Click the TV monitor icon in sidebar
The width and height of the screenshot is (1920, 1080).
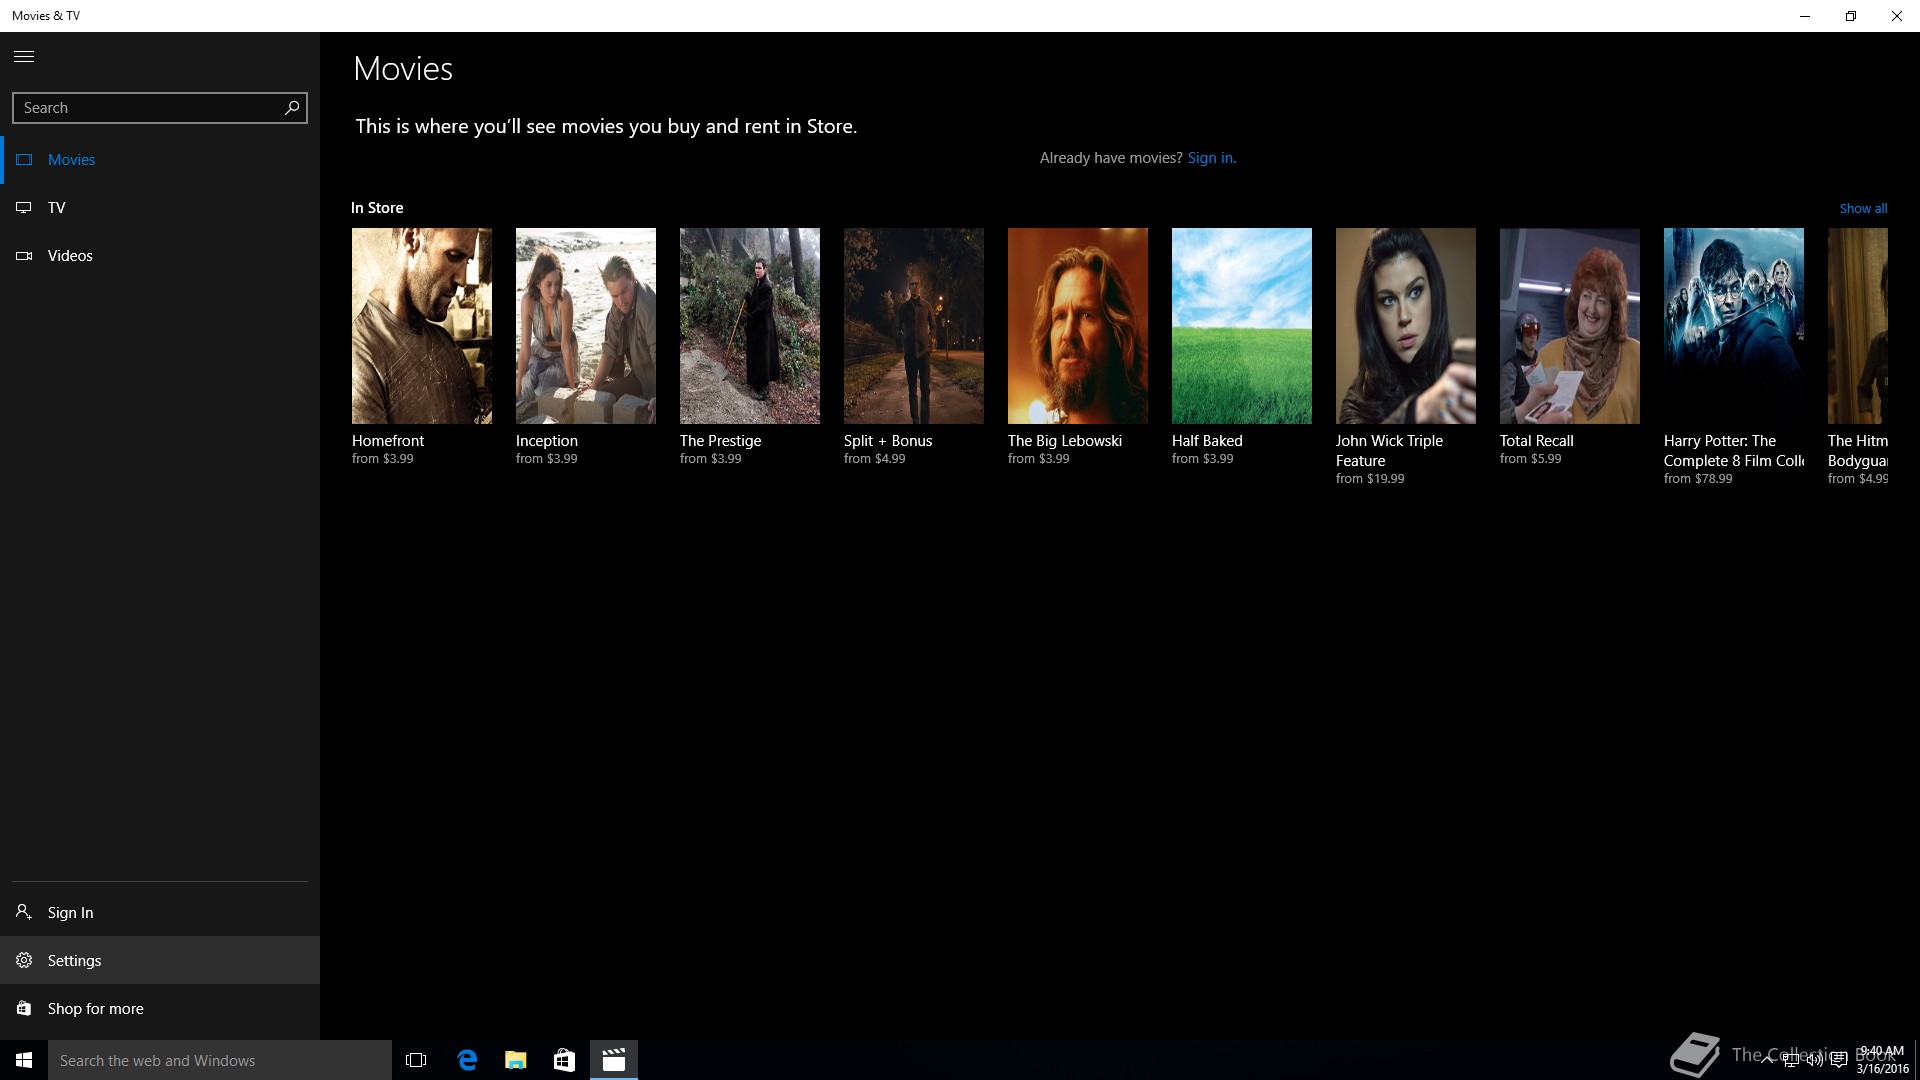click(x=24, y=208)
